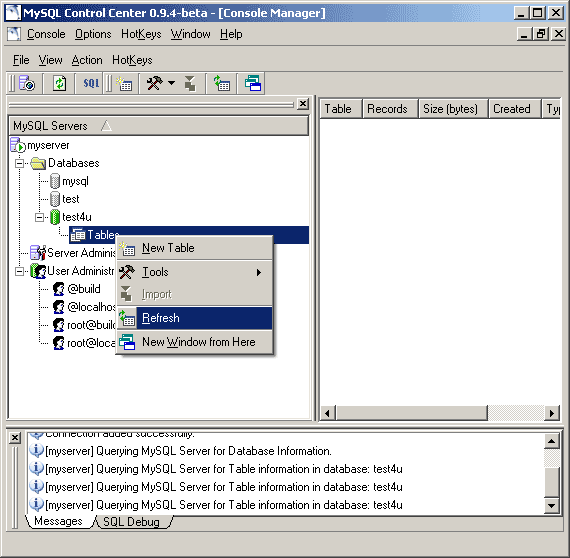The width and height of the screenshot is (570, 558).
Task: Sort by the Records column header
Action: point(390,109)
